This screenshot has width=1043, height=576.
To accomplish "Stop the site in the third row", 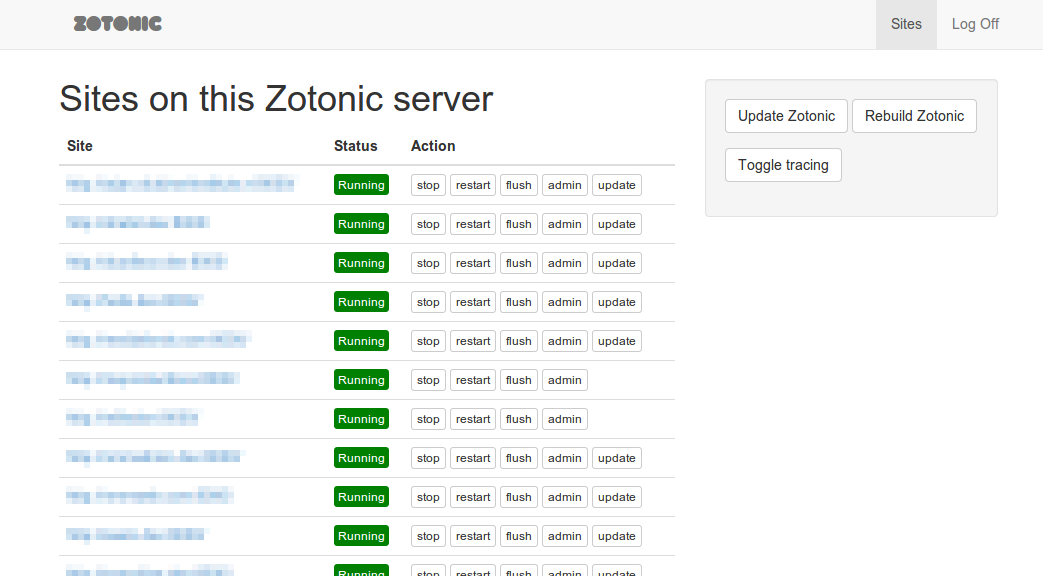I will click(428, 263).
